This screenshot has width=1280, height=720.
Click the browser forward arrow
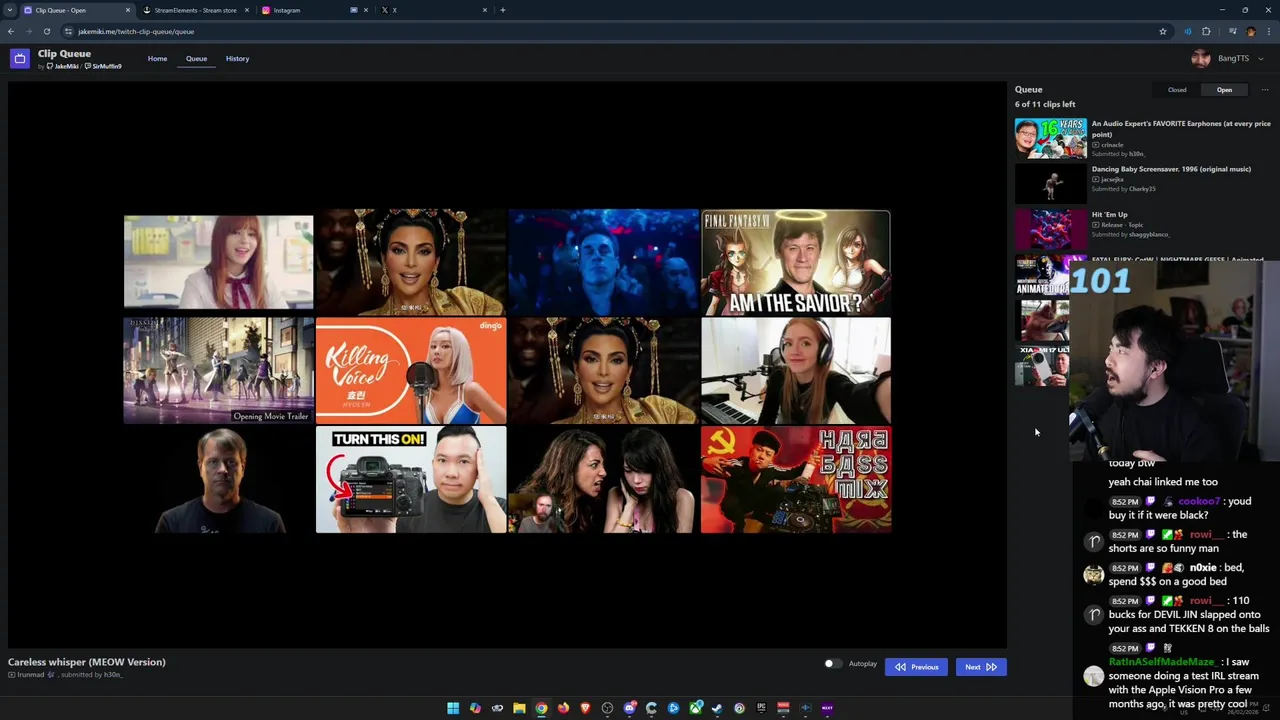[28, 31]
